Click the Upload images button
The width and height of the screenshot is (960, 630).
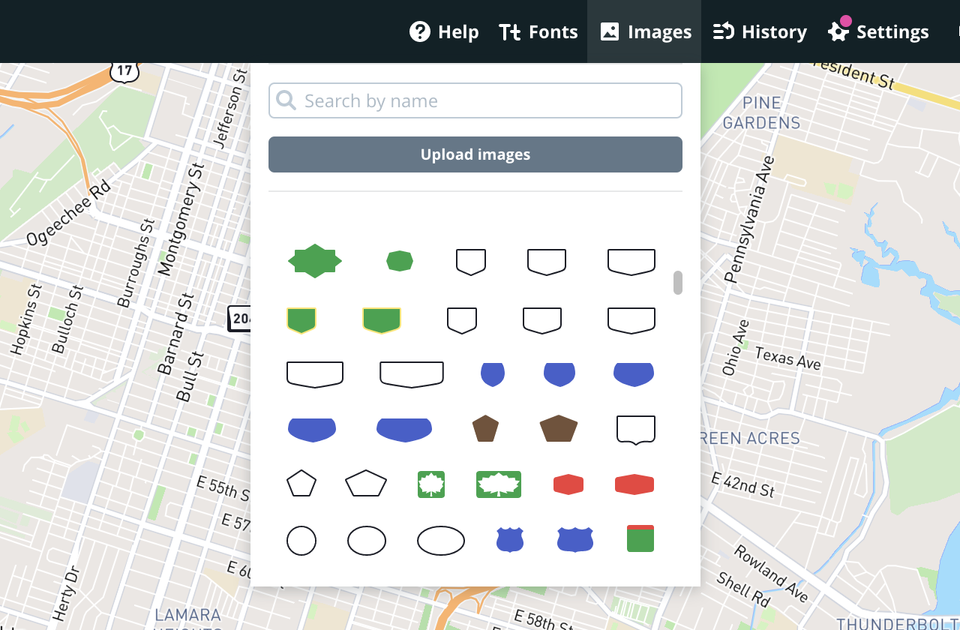475,155
